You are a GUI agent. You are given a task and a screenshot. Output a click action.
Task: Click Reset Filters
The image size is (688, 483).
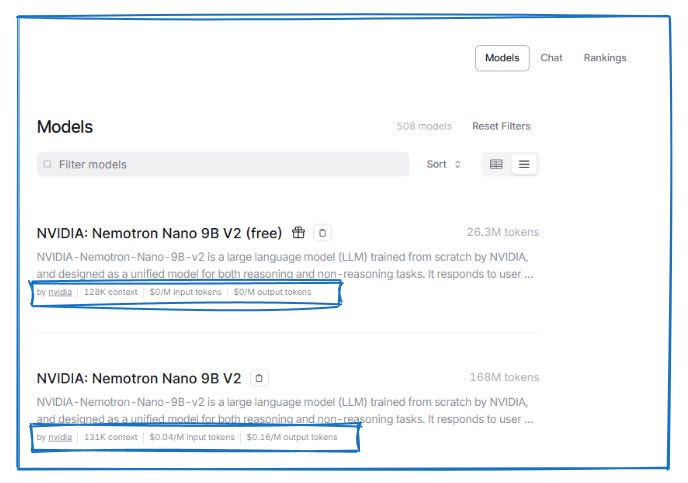tap(501, 126)
